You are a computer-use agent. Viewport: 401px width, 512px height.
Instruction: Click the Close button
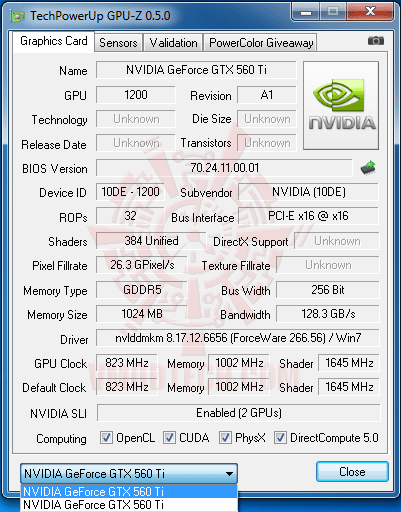click(352, 471)
